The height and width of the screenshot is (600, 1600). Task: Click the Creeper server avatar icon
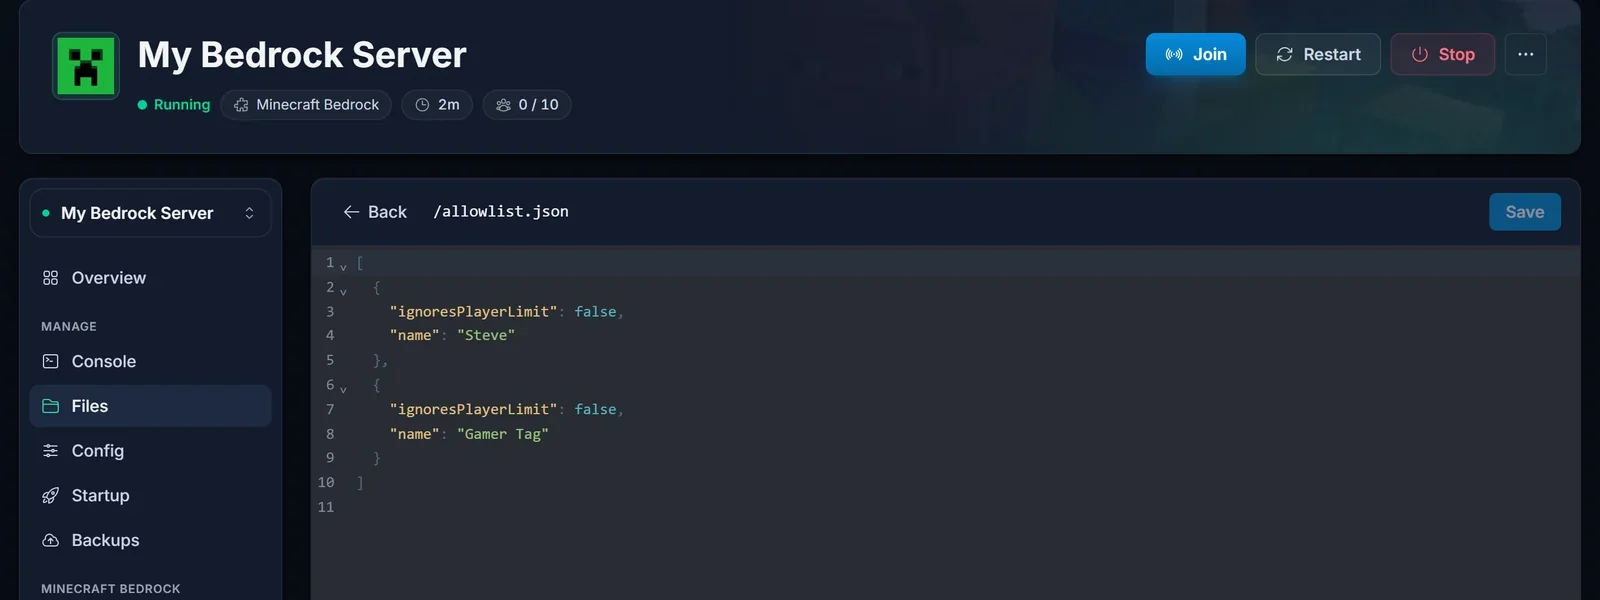[x=86, y=66]
